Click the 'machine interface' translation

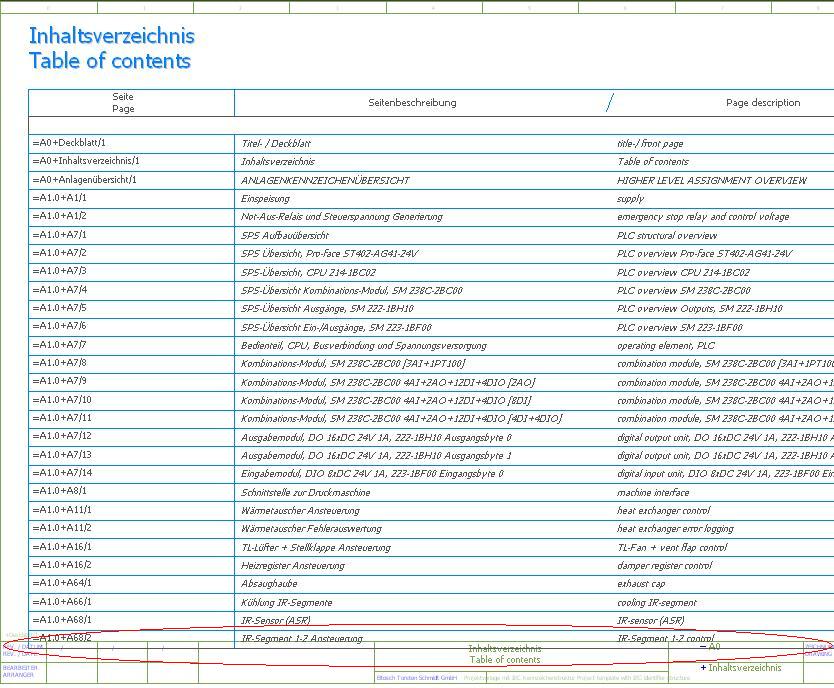coord(653,492)
